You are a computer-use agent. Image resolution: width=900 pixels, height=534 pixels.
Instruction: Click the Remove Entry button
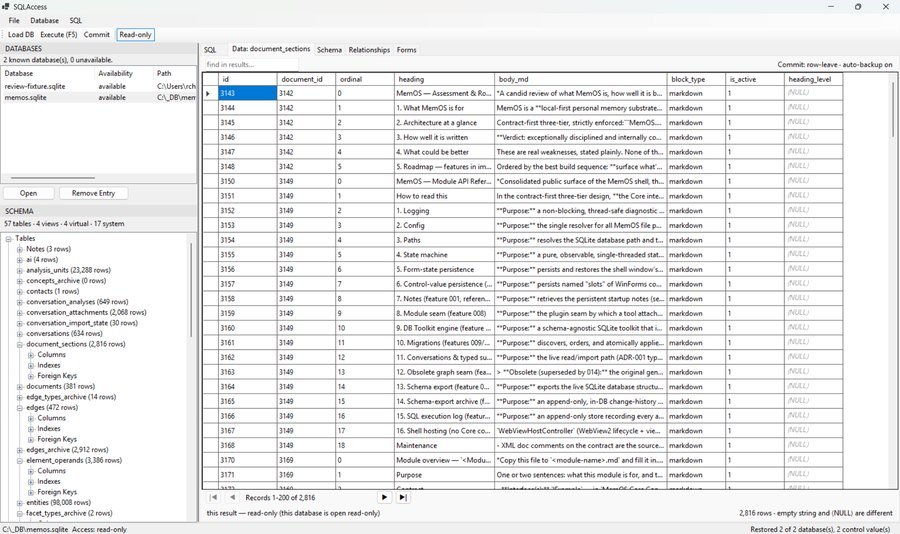coord(93,194)
